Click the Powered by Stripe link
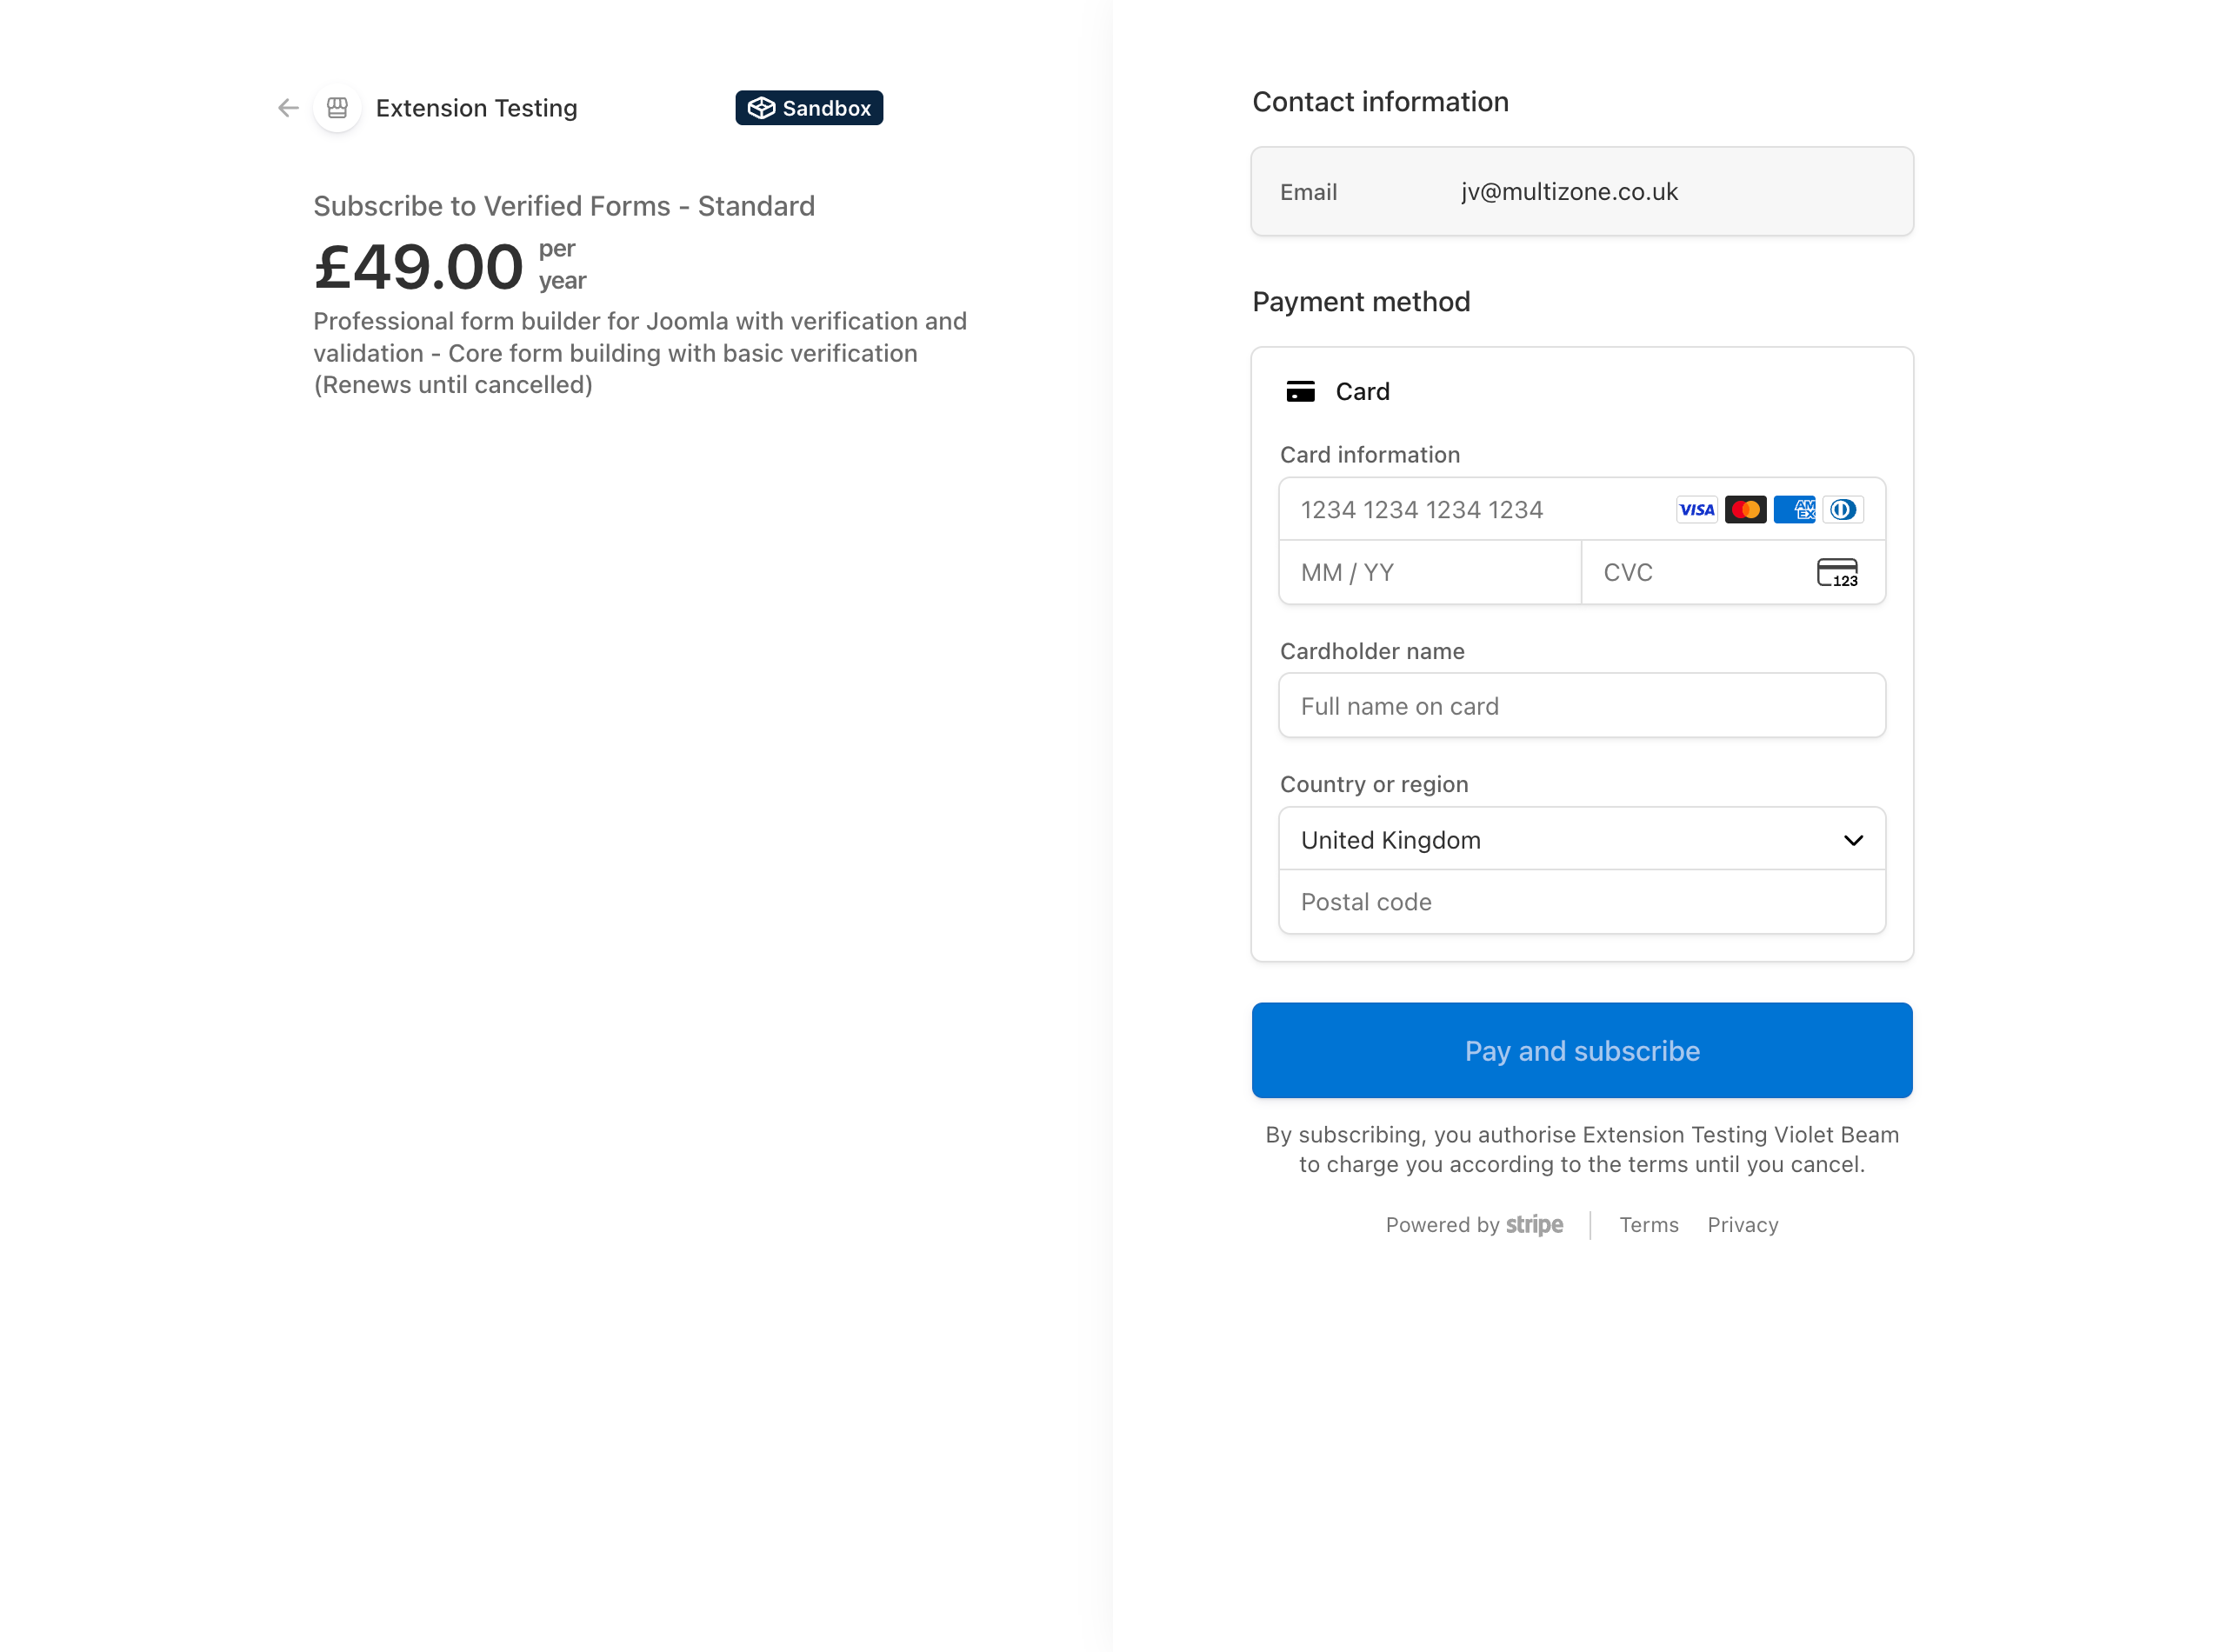The image size is (2226, 1652). [x=1475, y=1224]
